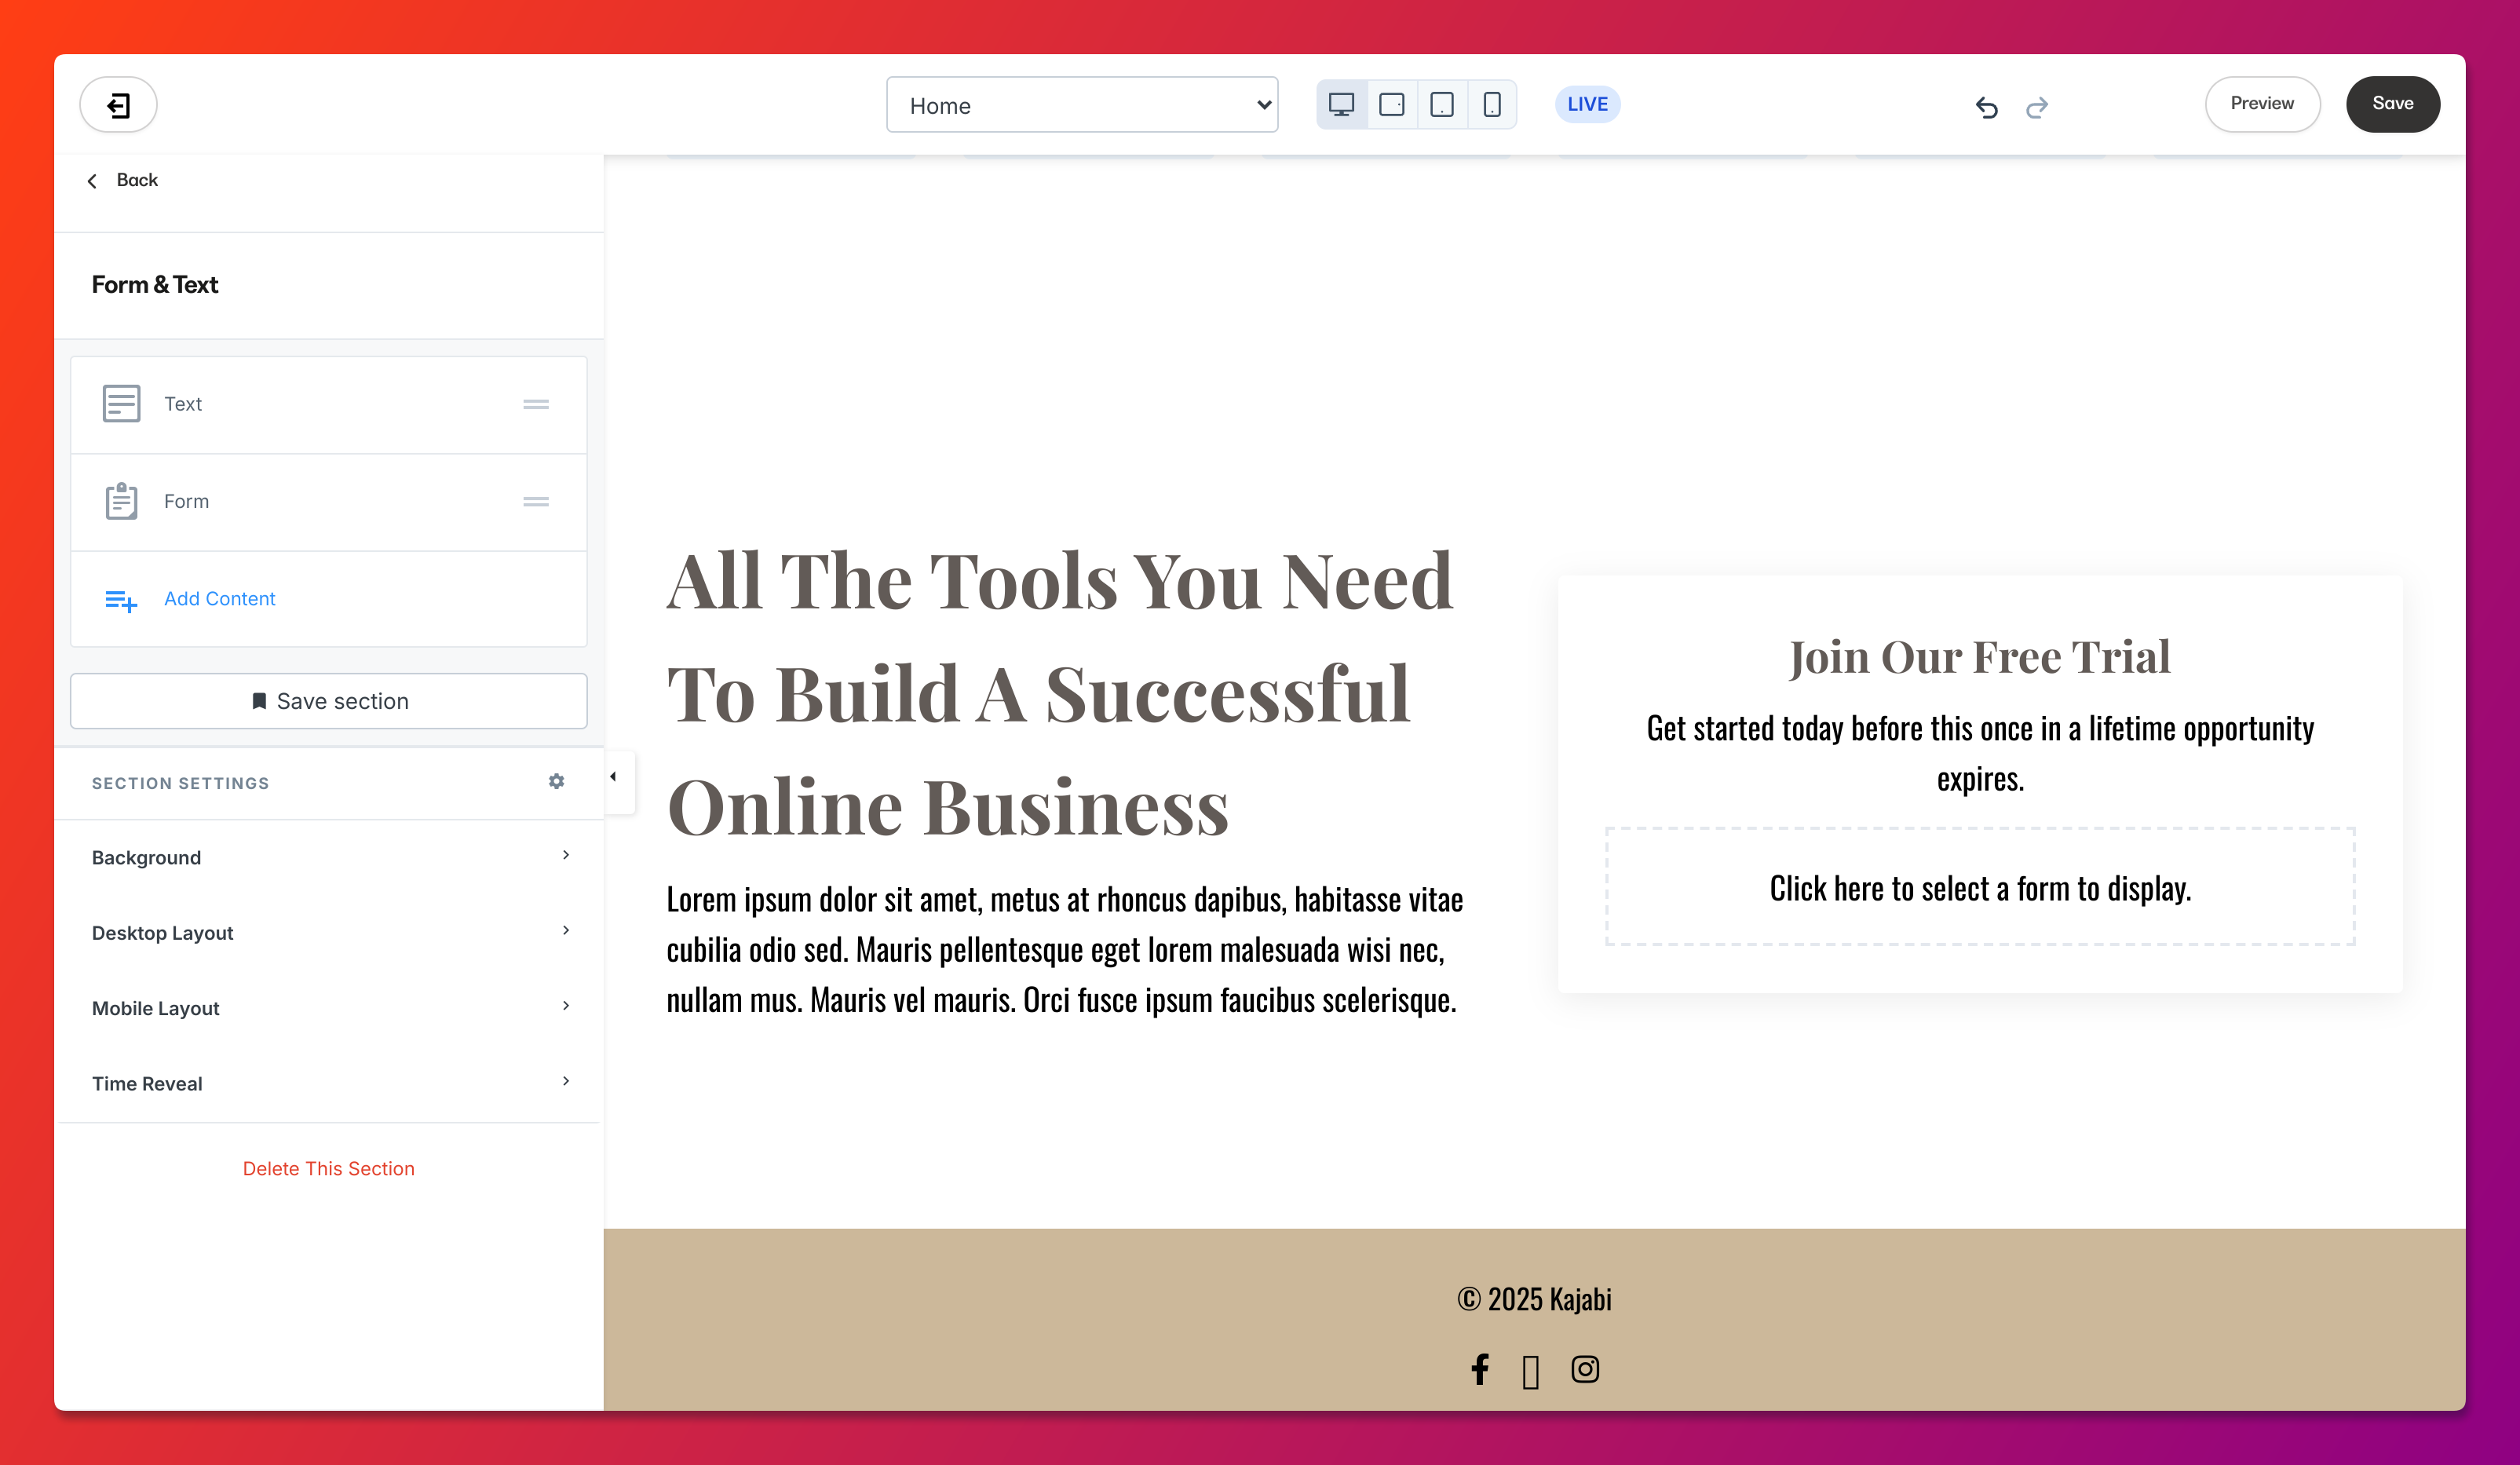Click the LIVE status badge
2520x1465 pixels.
click(1587, 104)
